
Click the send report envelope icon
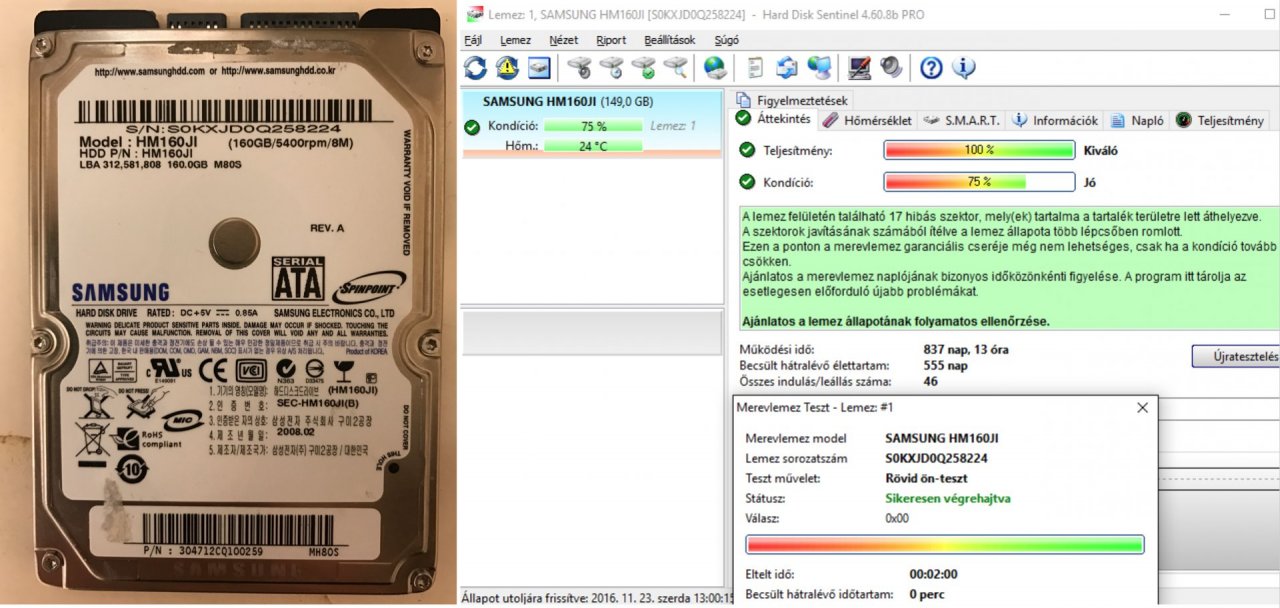(787, 68)
